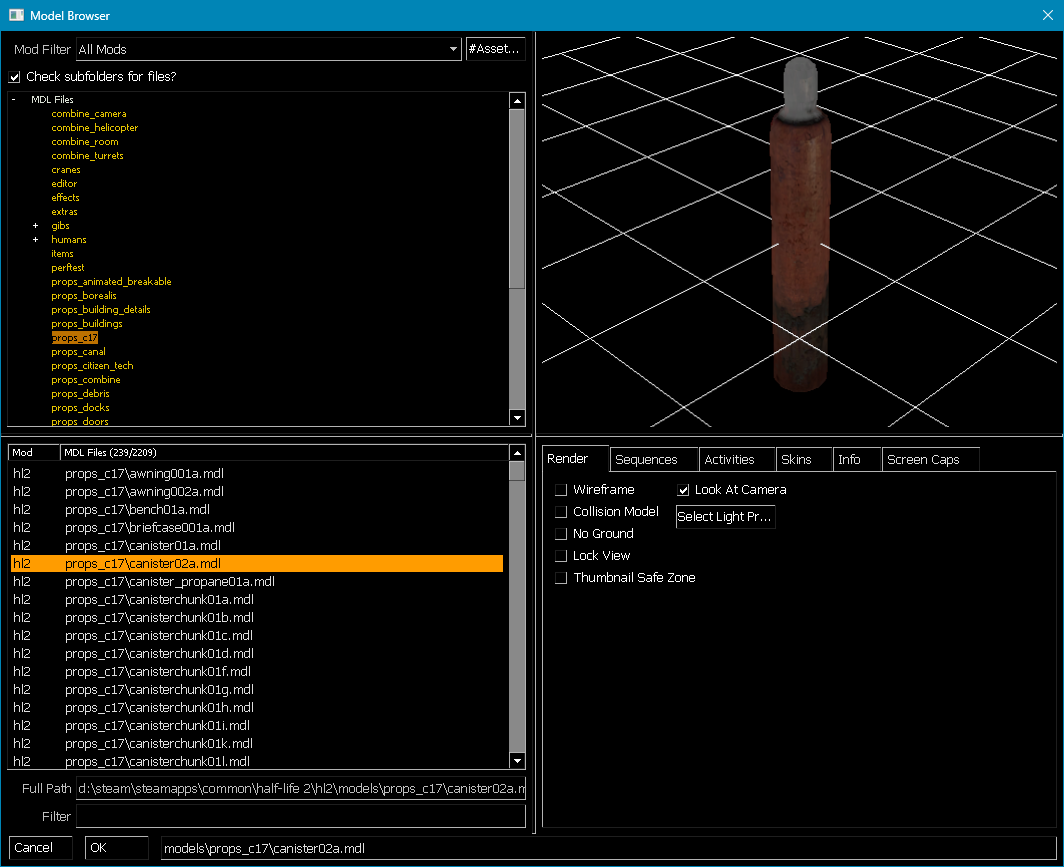Open the Mod Filter dropdown showing All Mods
The image size is (1064, 867).
point(452,49)
